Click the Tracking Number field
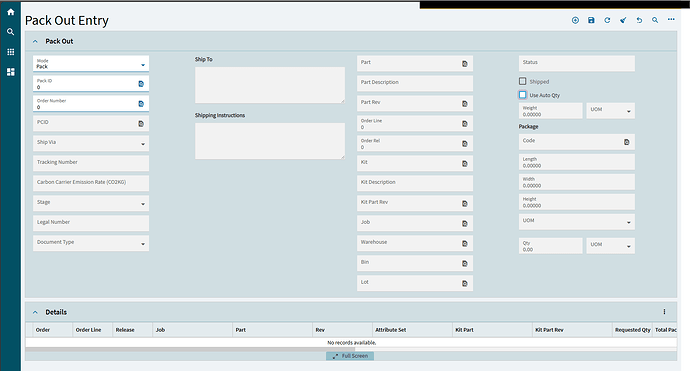Image resolution: width=690 pixels, height=371 pixels. [x=91, y=164]
